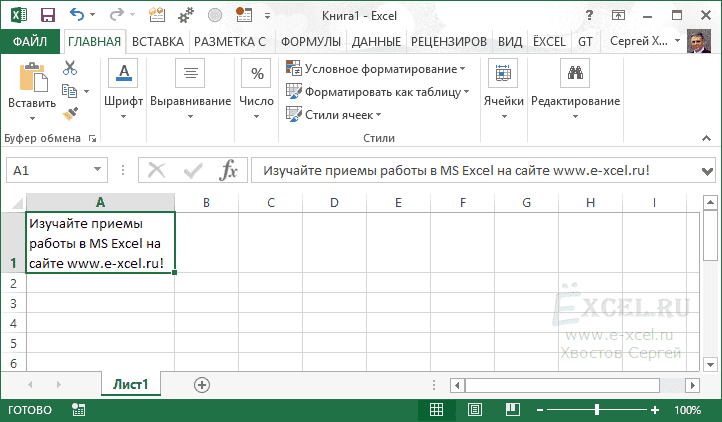Zoom in with the plus button
Screen dimensions: 722x422
(654, 410)
